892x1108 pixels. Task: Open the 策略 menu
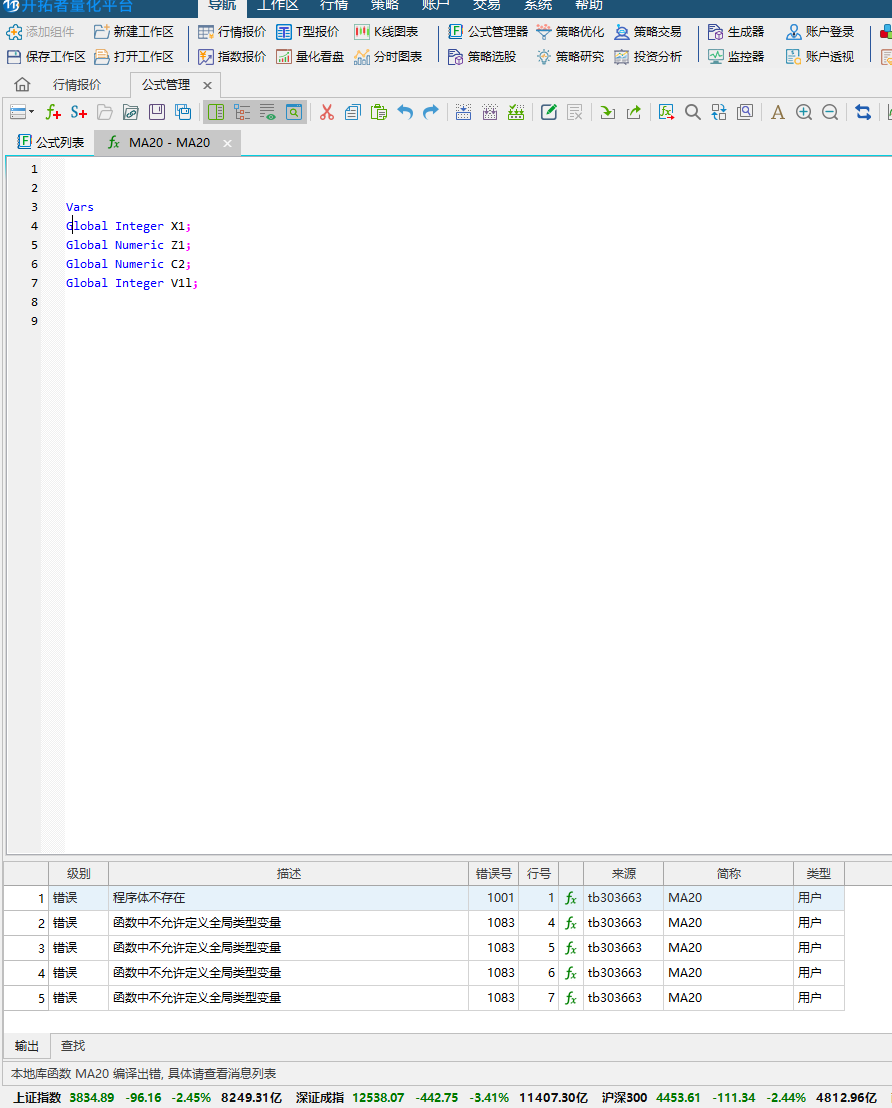pos(385,6)
